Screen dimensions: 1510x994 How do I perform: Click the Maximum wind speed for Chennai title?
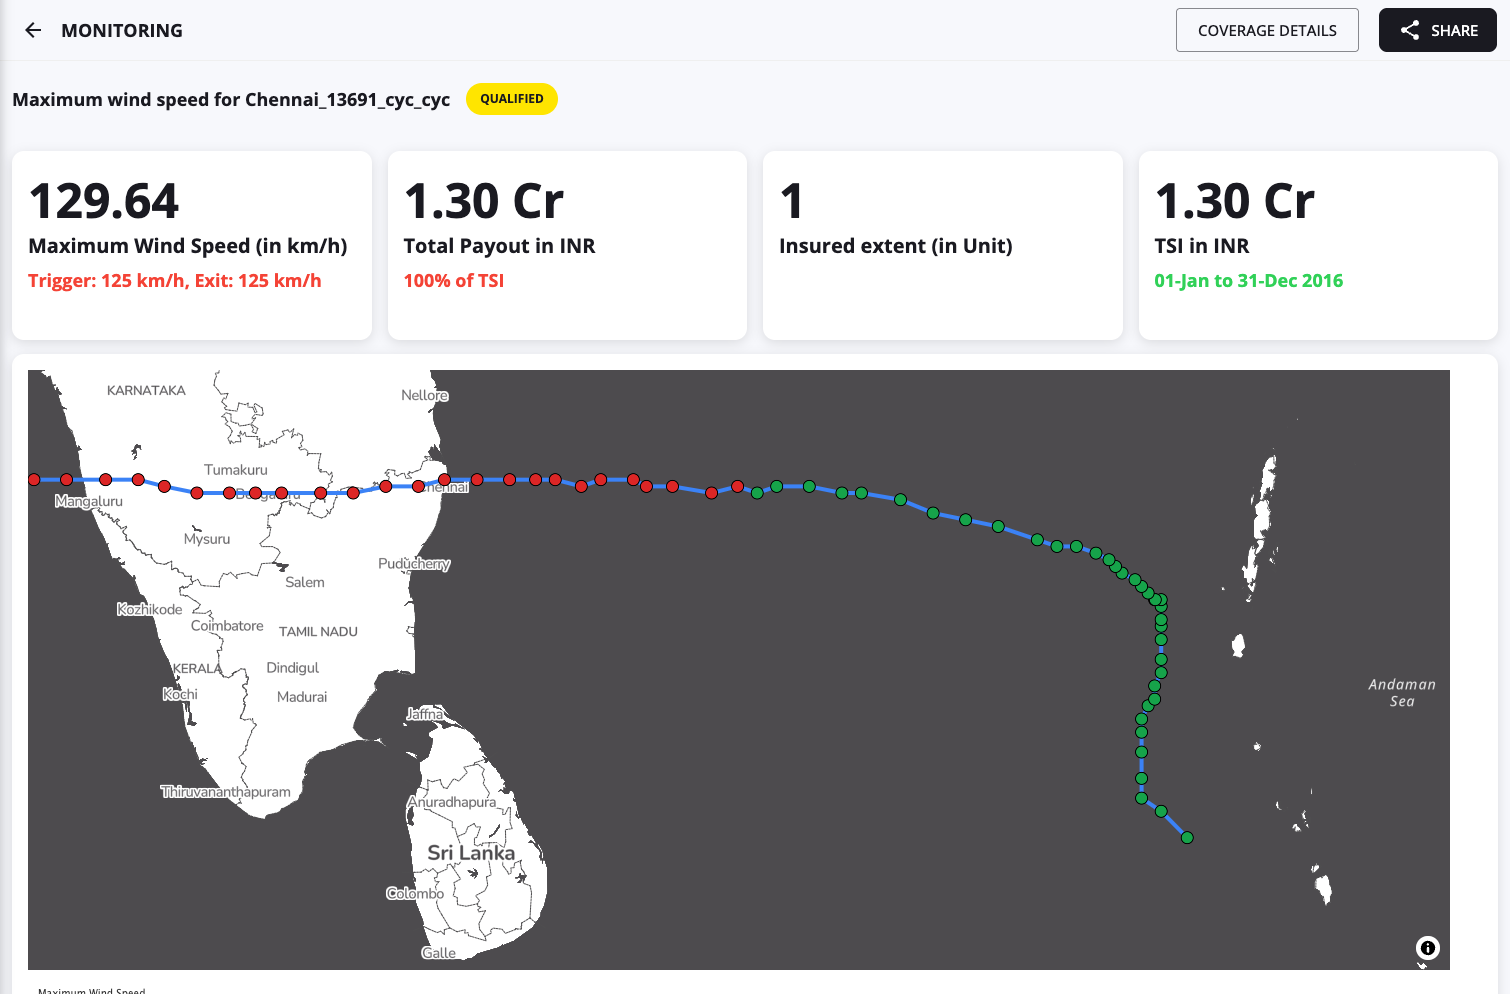pos(231,99)
